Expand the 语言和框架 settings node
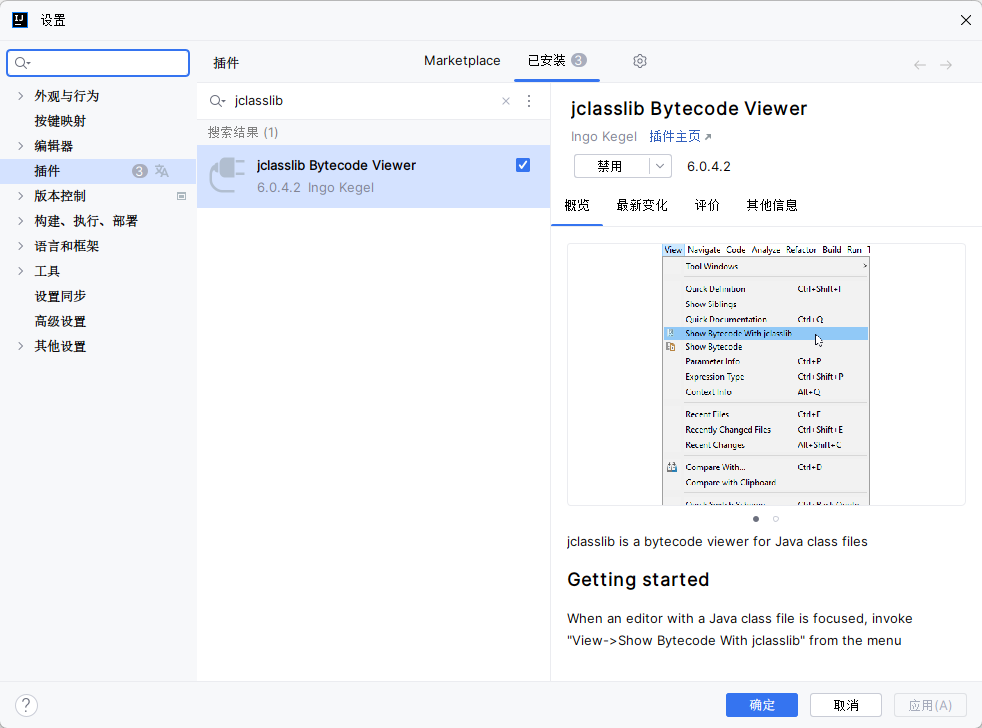Screen dimensions: 982x728 (x=21, y=246)
